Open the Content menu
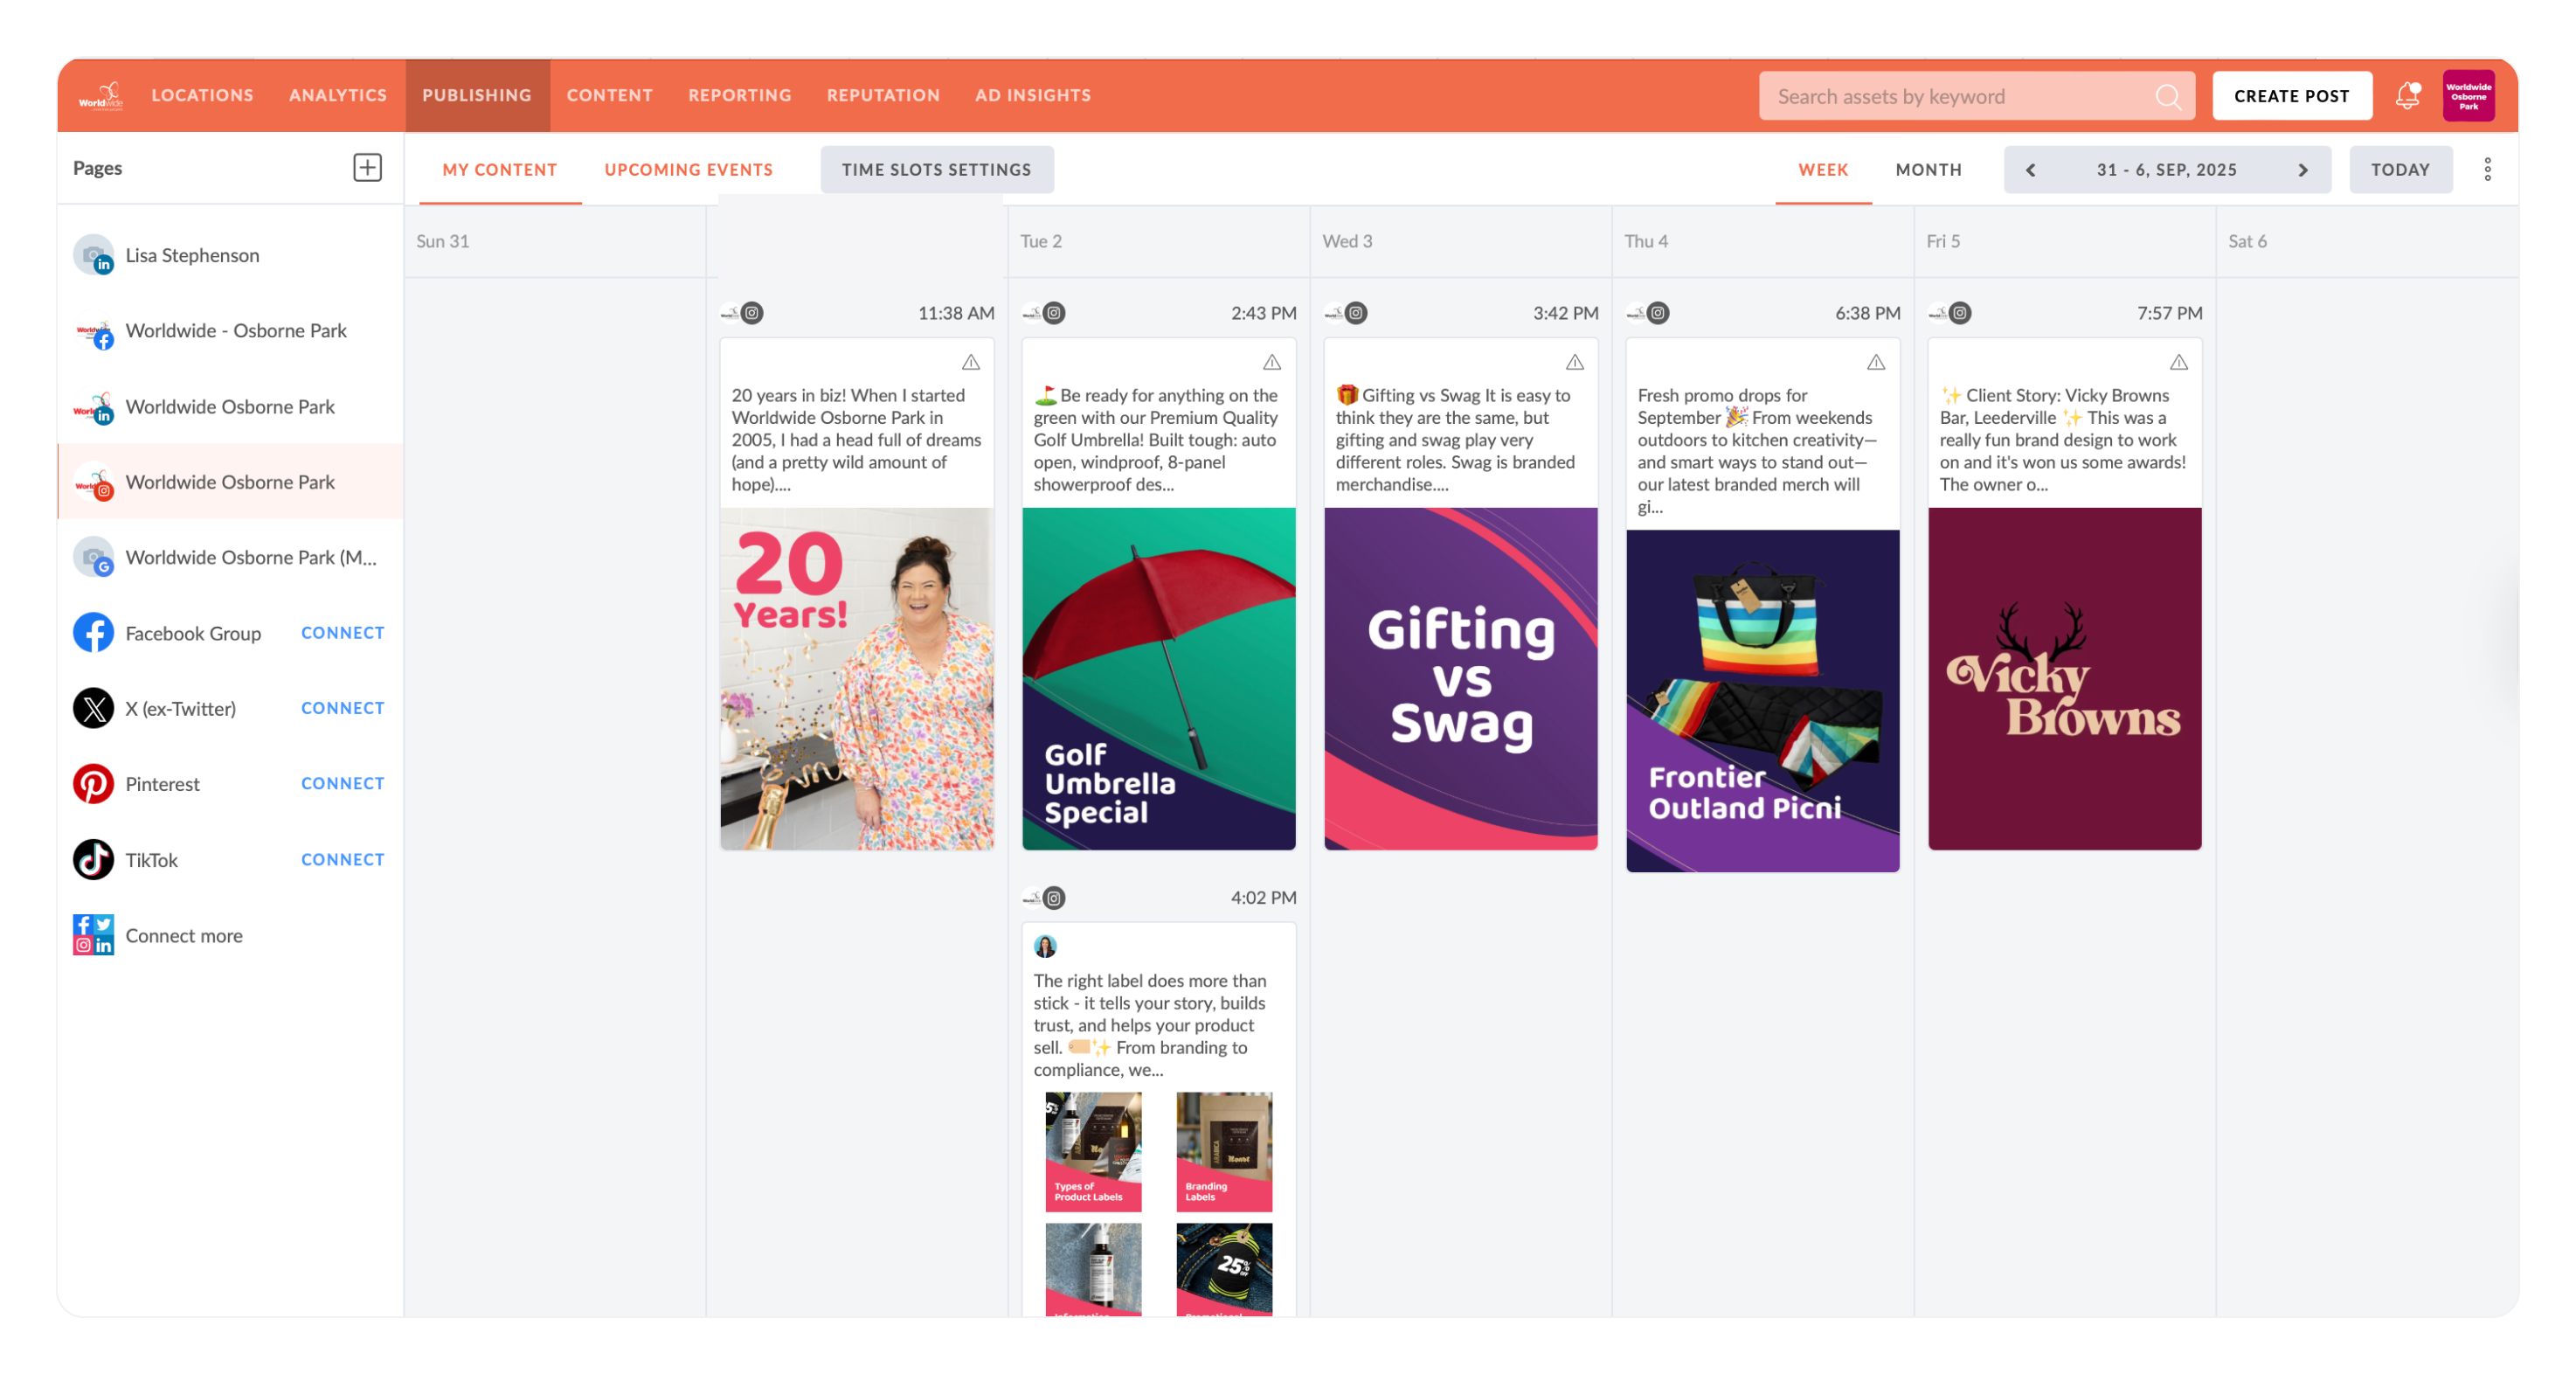Viewport: 2576px width, 1374px height. point(610,95)
